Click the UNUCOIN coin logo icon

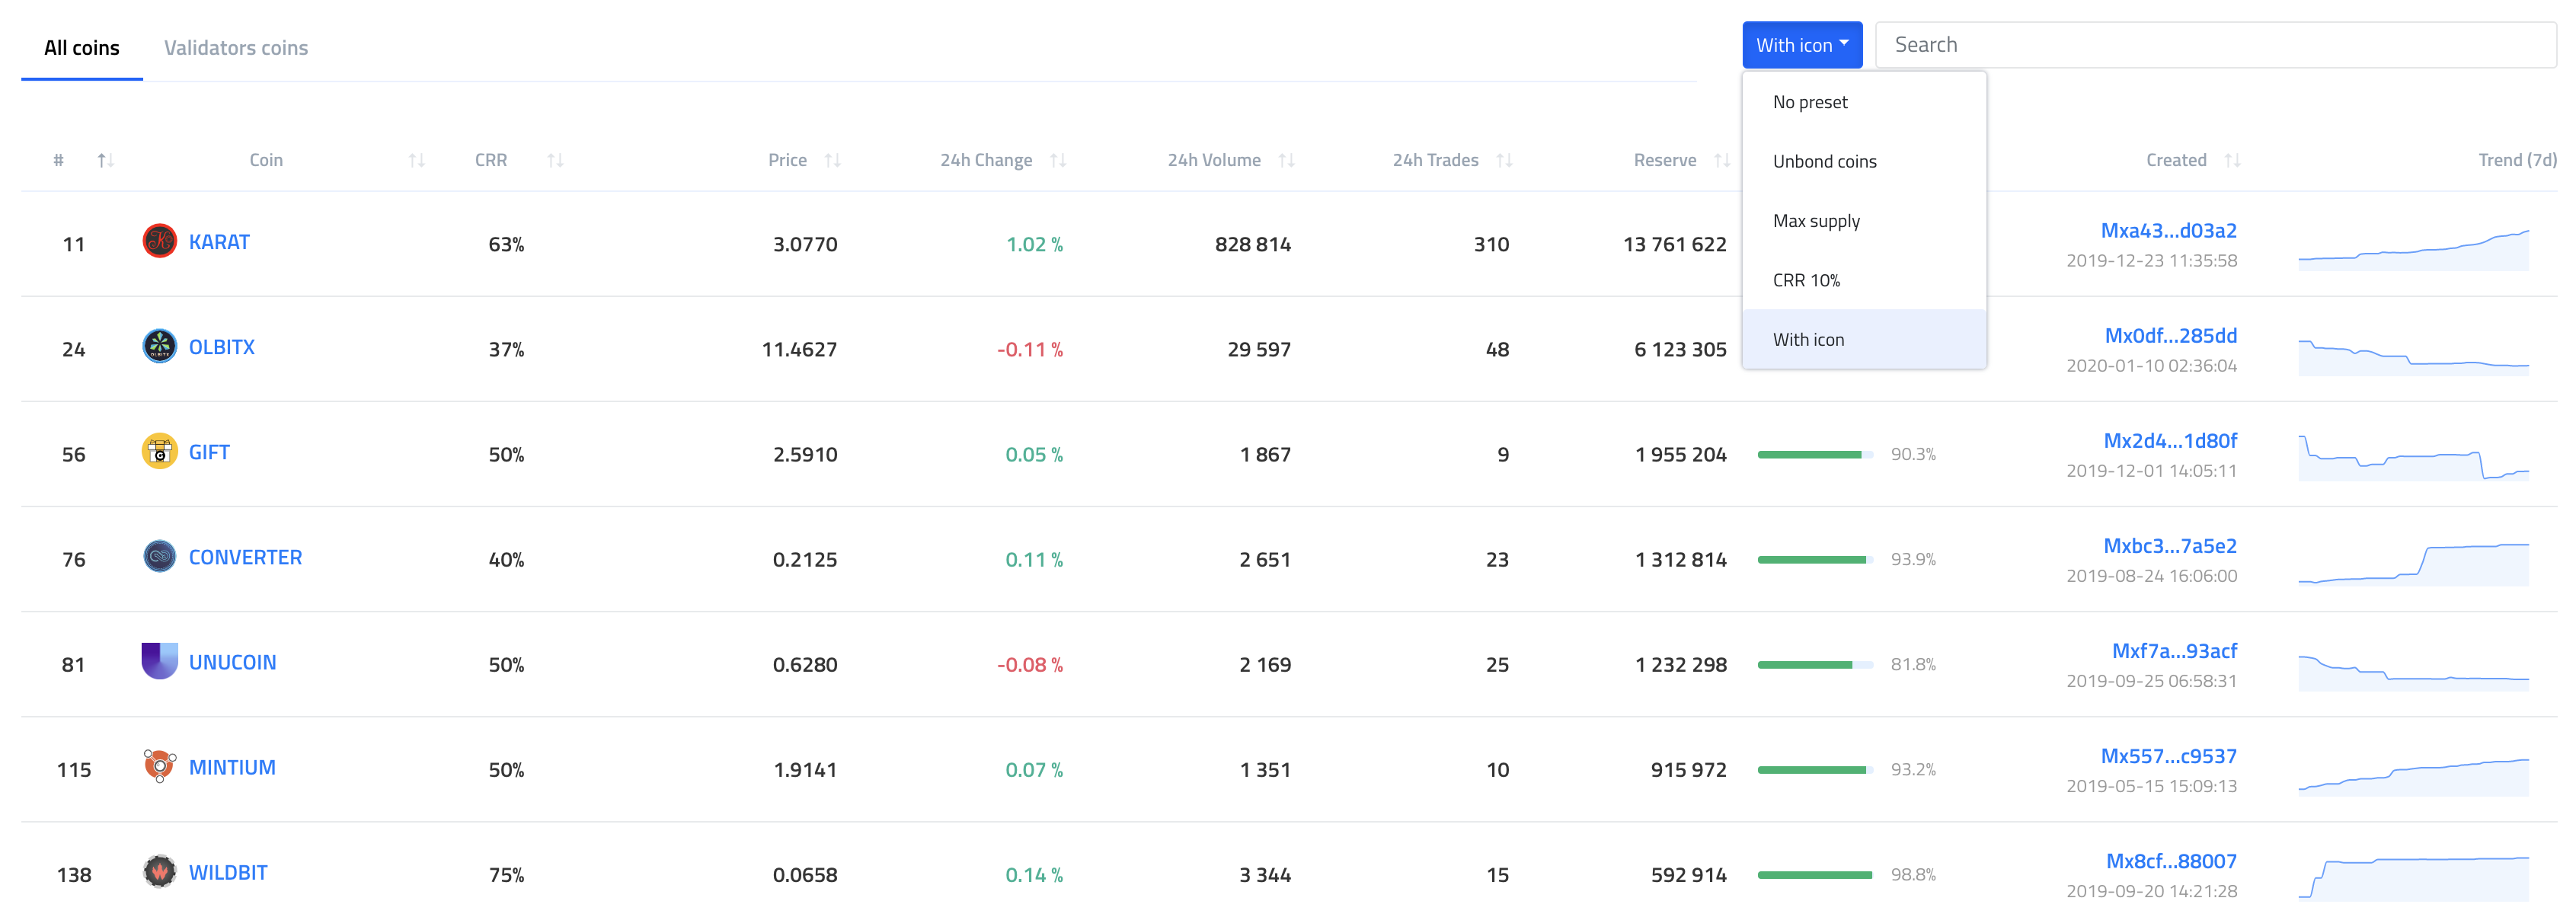(x=159, y=661)
